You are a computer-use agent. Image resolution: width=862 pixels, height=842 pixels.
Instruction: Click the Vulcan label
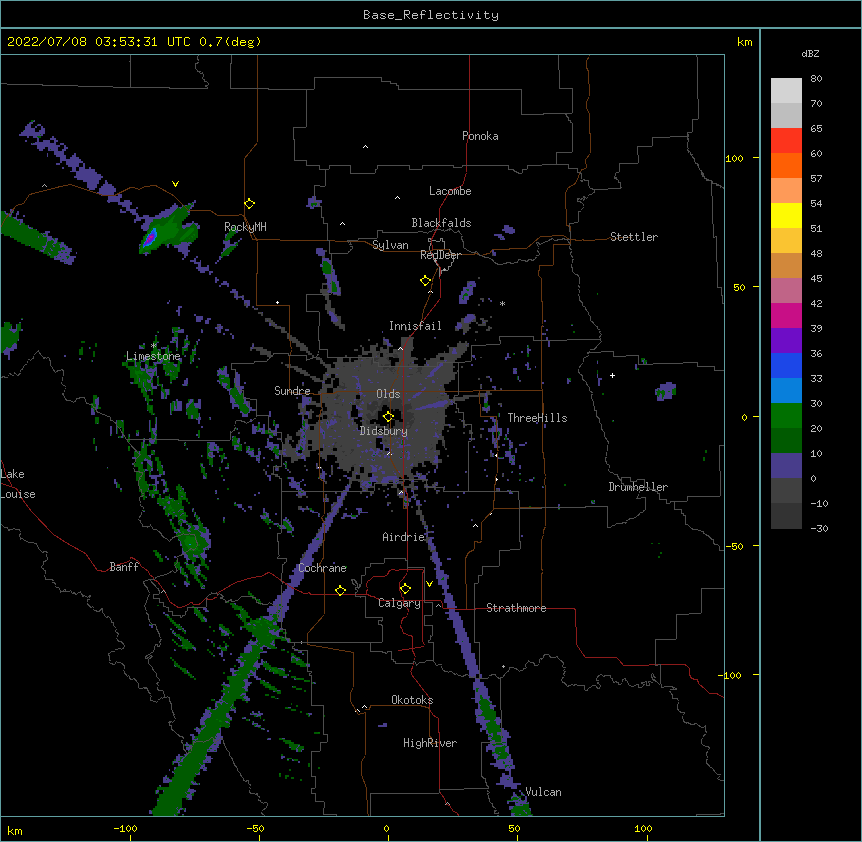point(543,792)
